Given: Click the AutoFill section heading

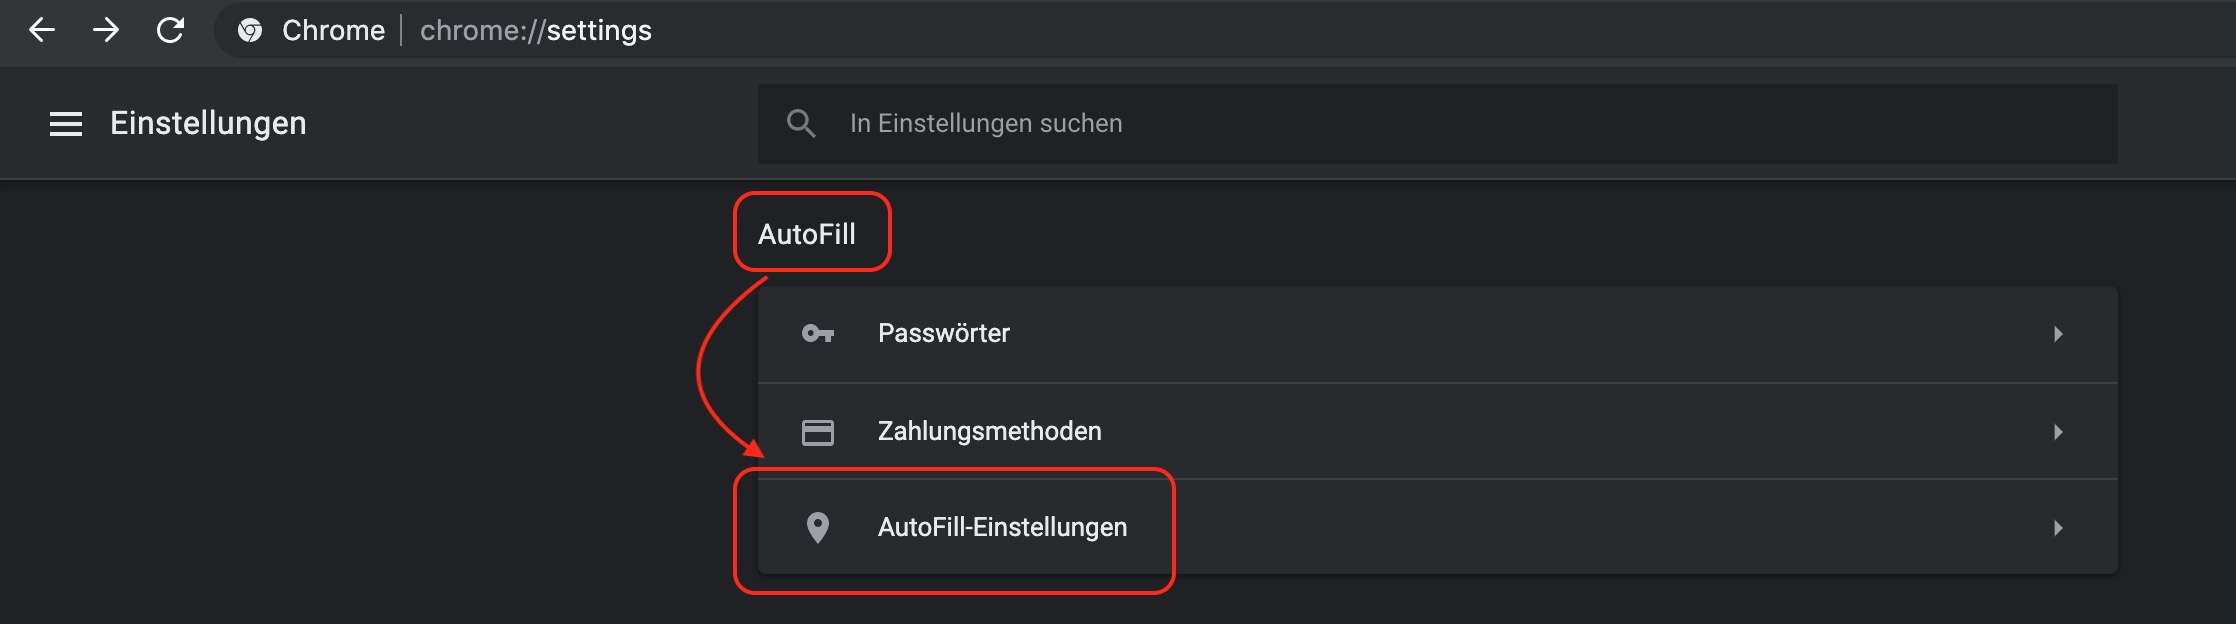Looking at the screenshot, I should pos(807,234).
